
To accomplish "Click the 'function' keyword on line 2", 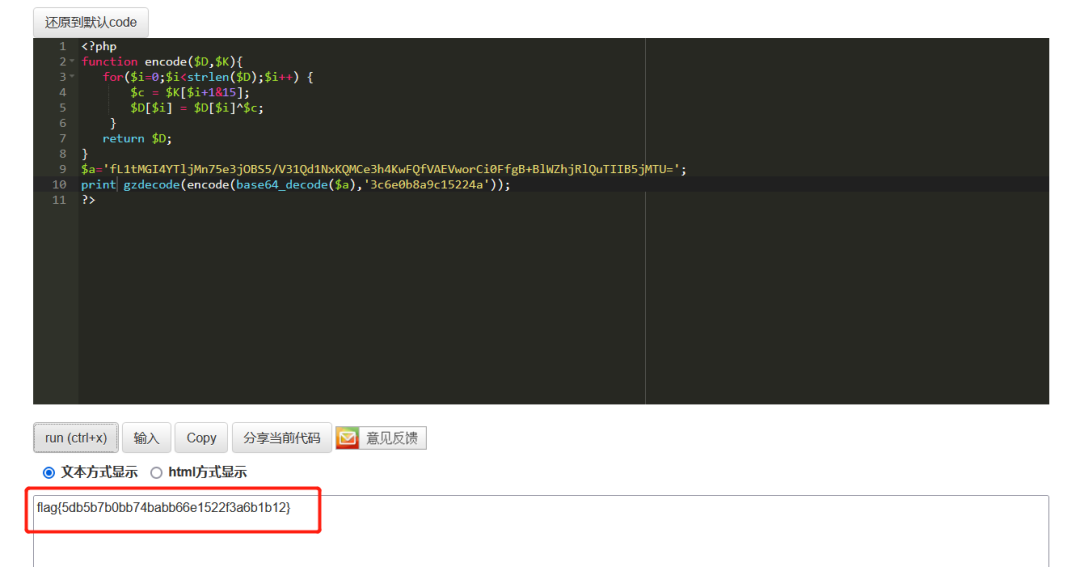I will pos(109,61).
